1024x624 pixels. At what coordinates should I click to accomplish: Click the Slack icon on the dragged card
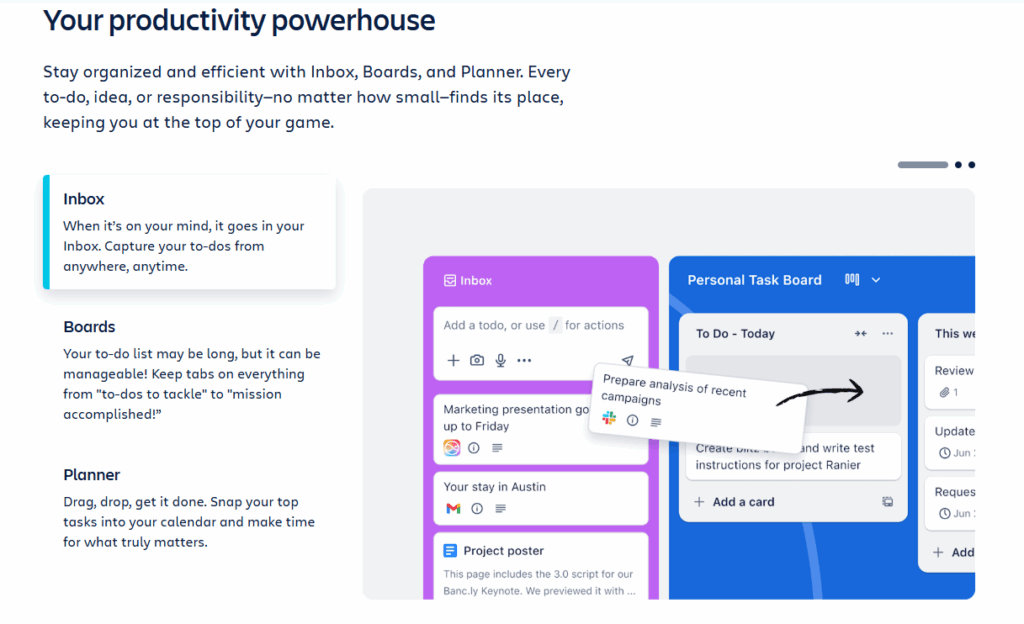point(609,419)
